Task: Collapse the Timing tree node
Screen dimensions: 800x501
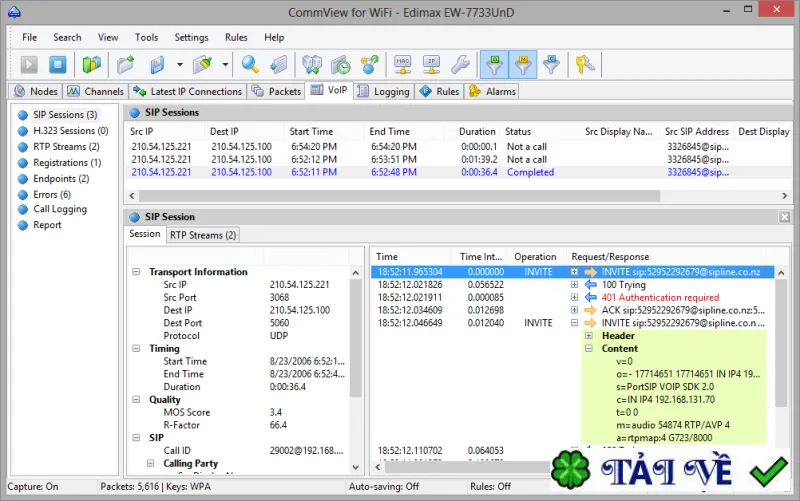Action: (136, 348)
